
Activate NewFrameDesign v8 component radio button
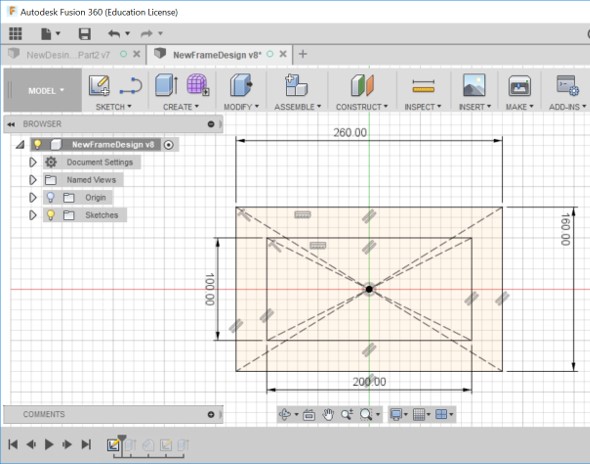pyautogui.click(x=169, y=145)
